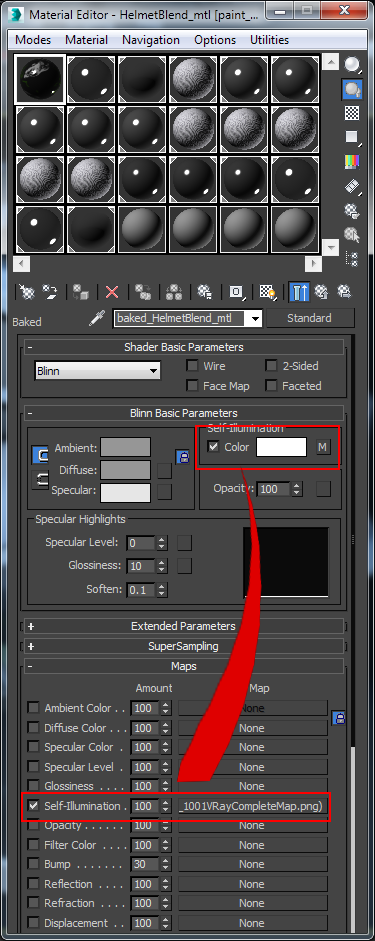Image resolution: width=375 pixels, height=941 pixels.
Task: Click the Opacity spinner arrows
Action: (x=296, y=489)
